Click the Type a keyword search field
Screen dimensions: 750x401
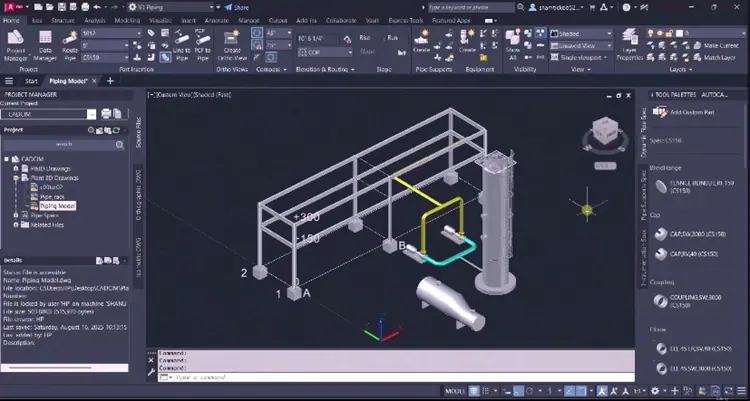[x=470, y=7]
